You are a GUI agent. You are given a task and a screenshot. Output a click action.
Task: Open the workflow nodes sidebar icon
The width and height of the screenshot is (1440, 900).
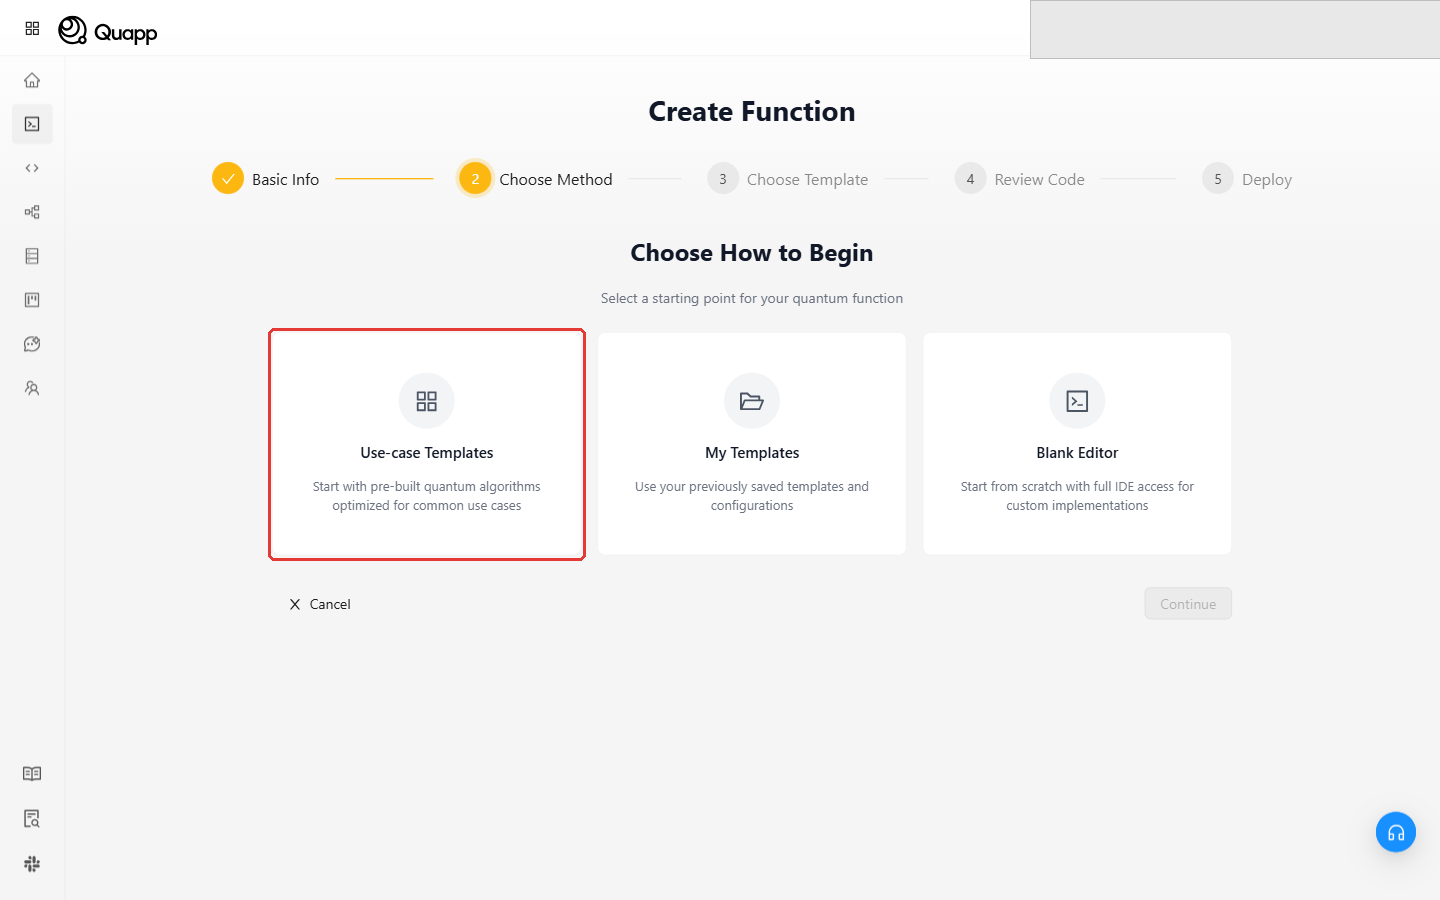tap(32, 212)
